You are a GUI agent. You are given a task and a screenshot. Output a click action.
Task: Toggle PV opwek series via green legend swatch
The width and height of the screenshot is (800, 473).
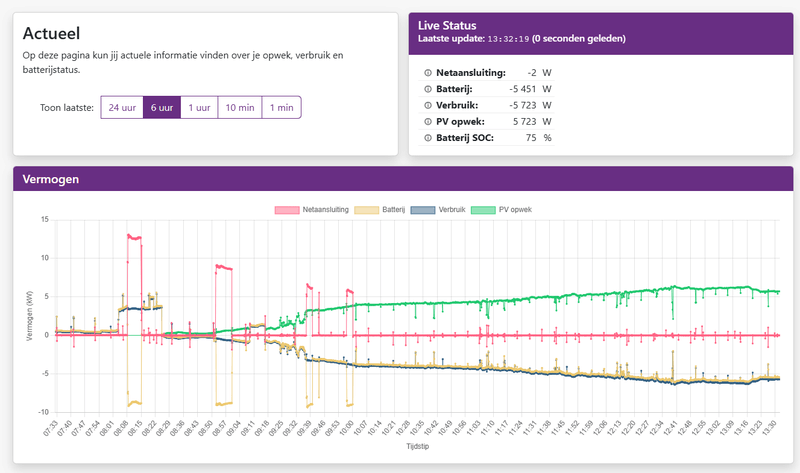point(483,210)
